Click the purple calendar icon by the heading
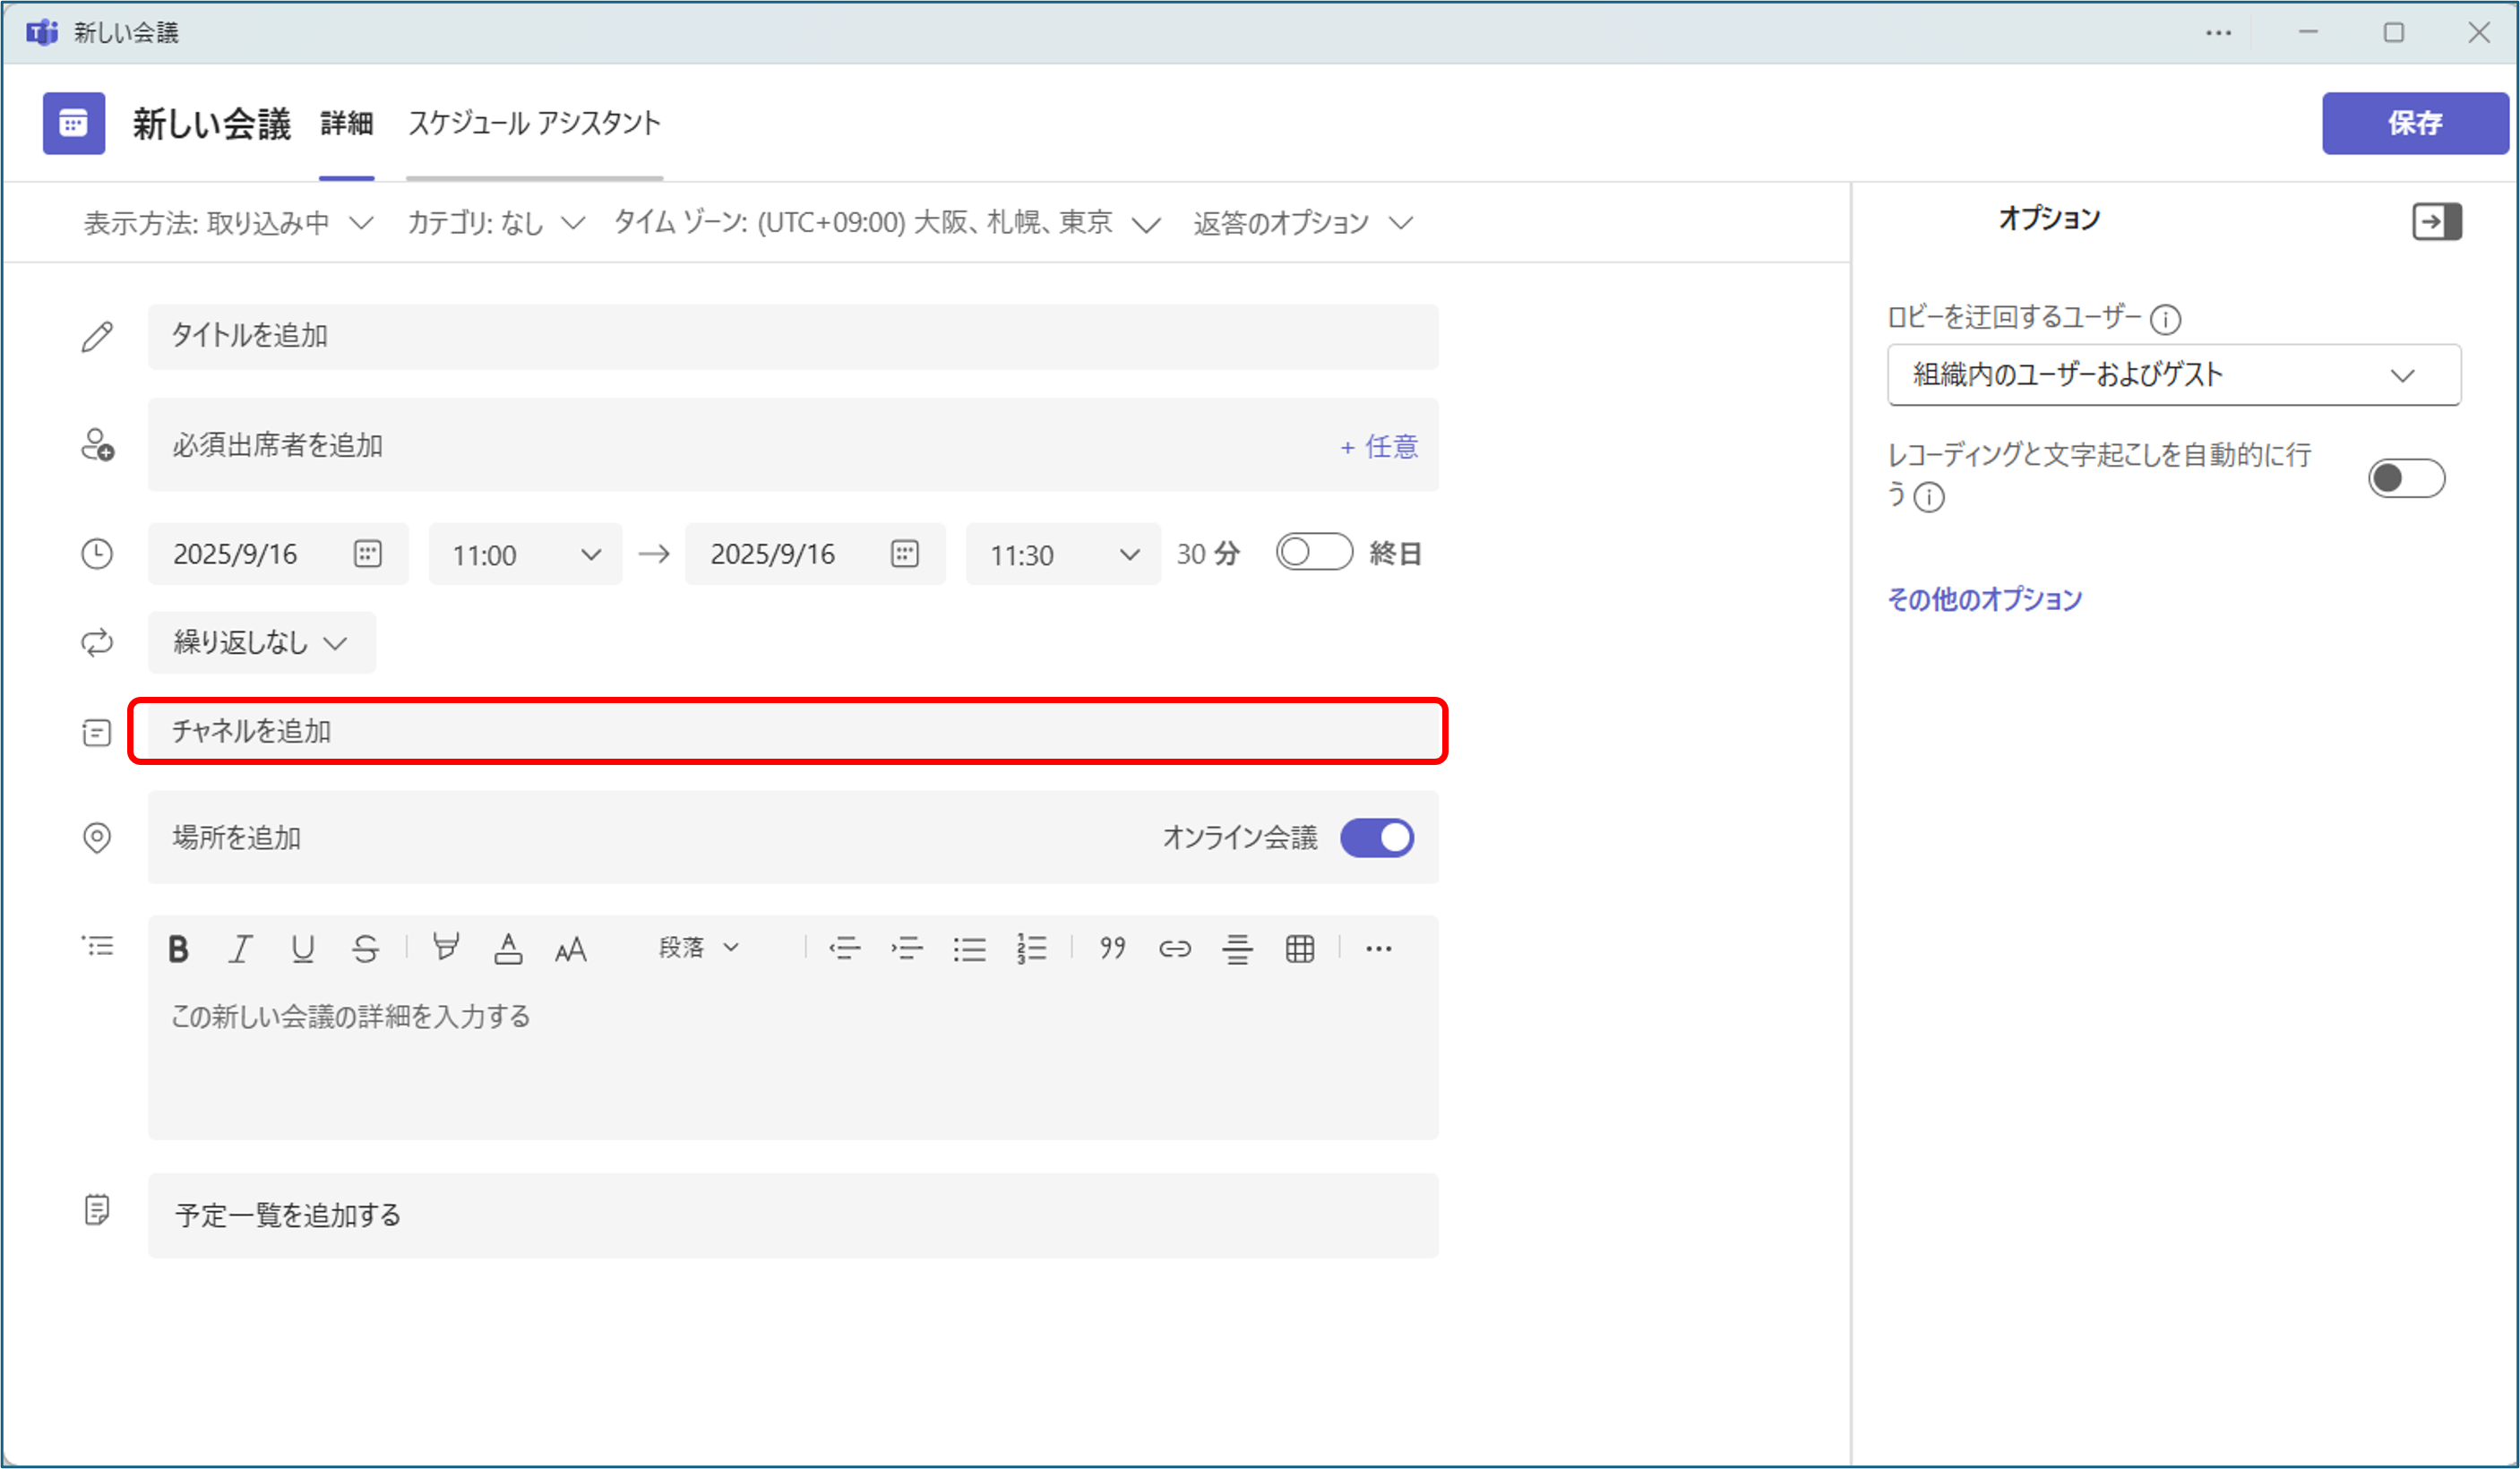Viewport: 2520px width, 1469px height. coord(74,123)
